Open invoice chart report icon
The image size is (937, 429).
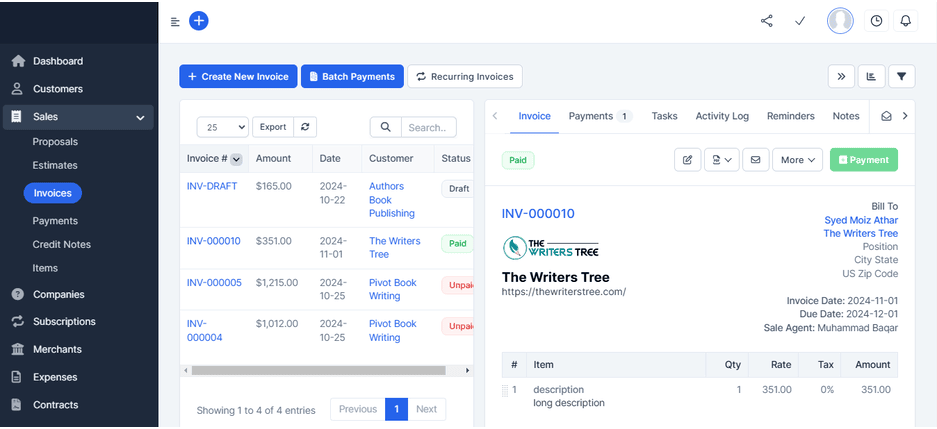(x=871, y=76)
